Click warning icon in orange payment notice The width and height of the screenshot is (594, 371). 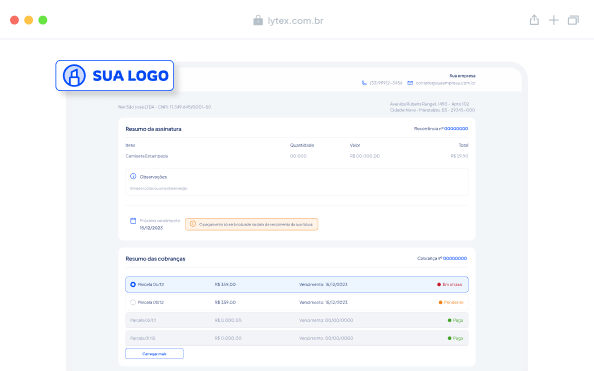[192, 224]
